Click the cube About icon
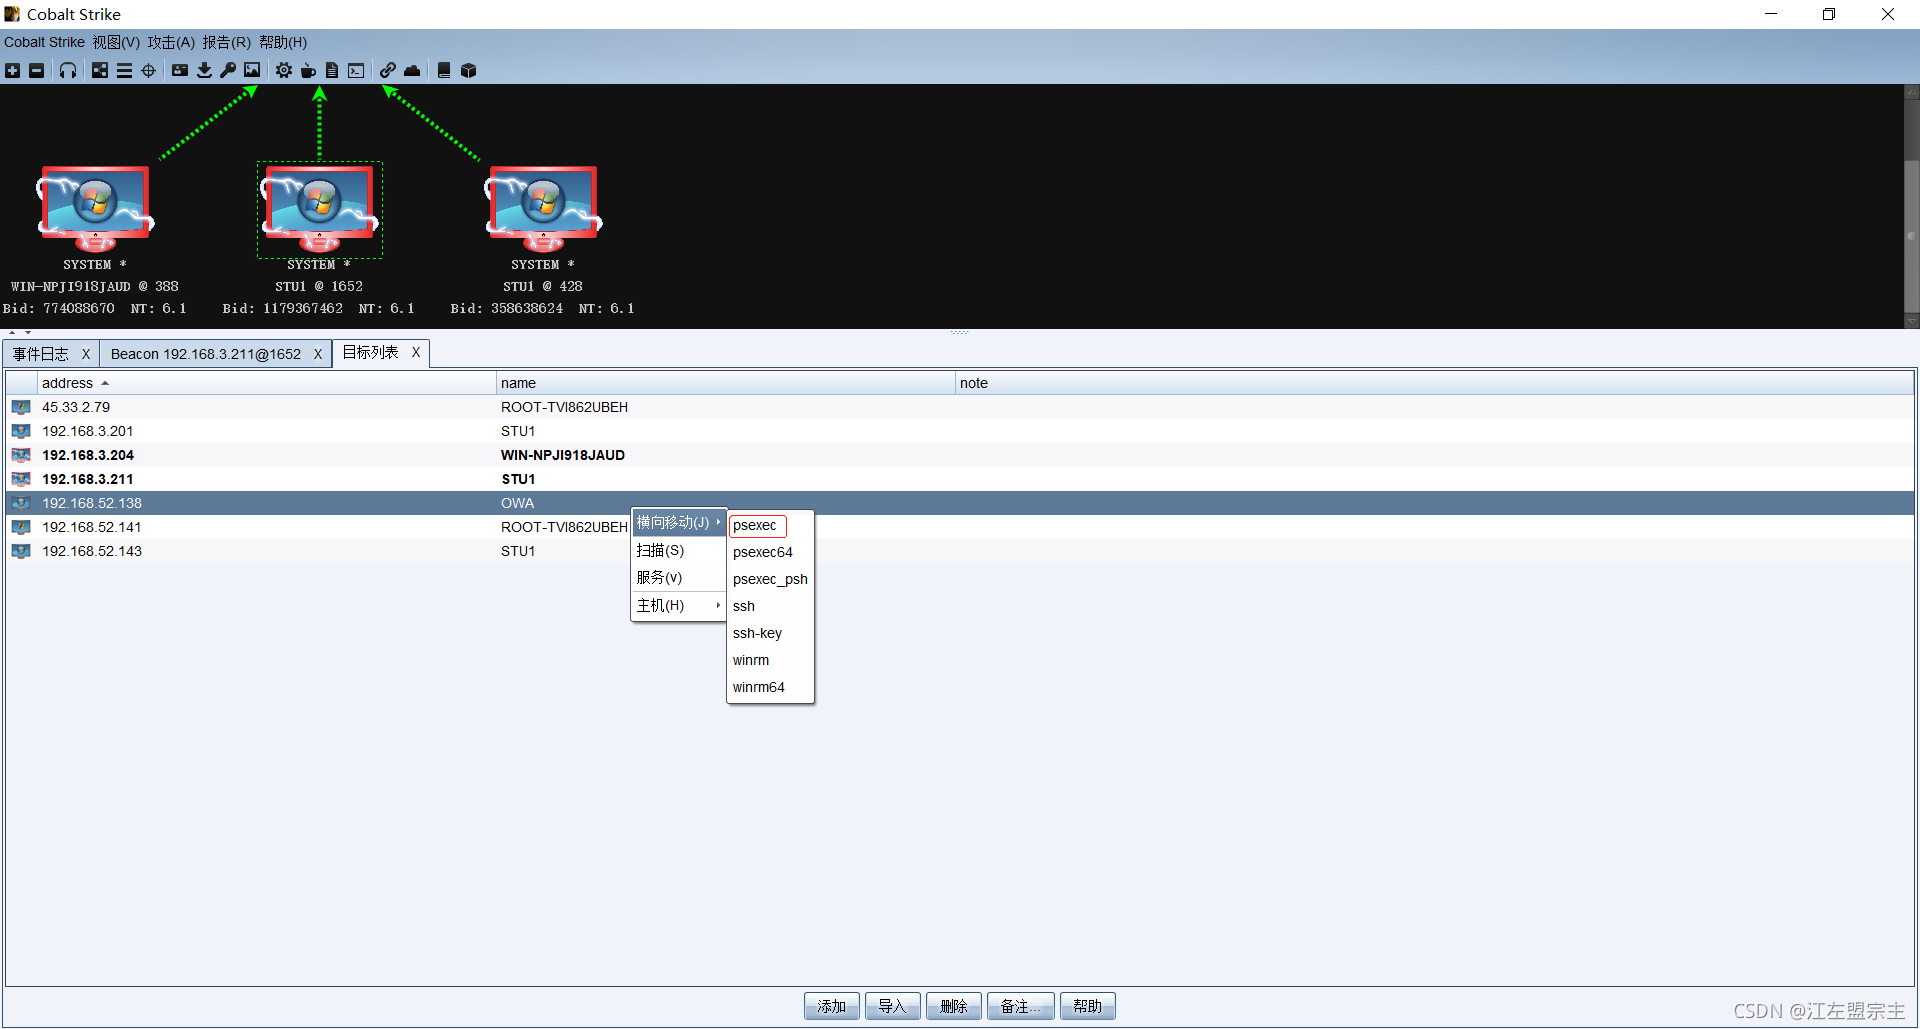 (468, 70)
